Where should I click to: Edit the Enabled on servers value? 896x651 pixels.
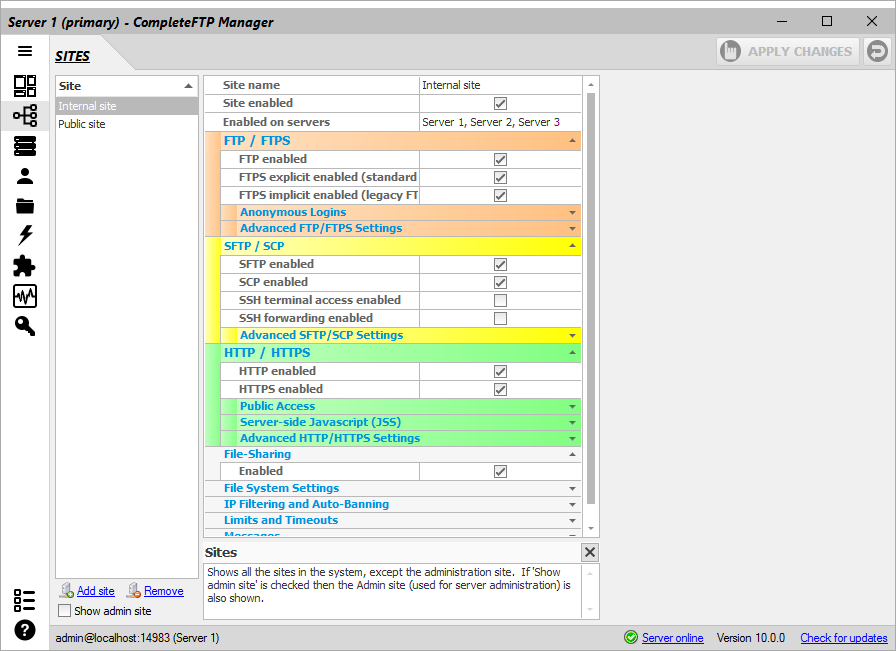(x=500, y=122)
